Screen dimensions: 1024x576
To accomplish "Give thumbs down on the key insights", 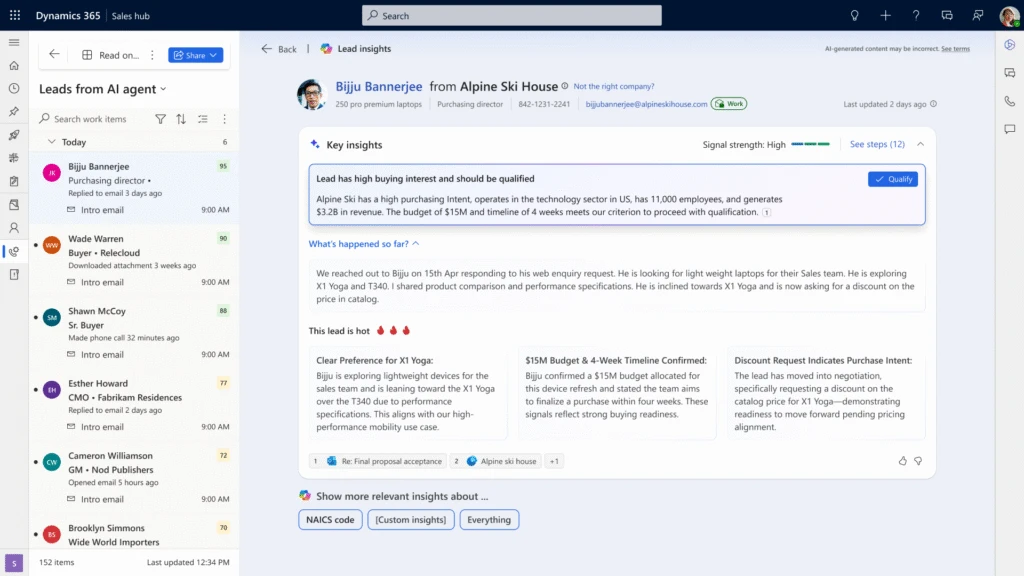I will coord(920,461).
